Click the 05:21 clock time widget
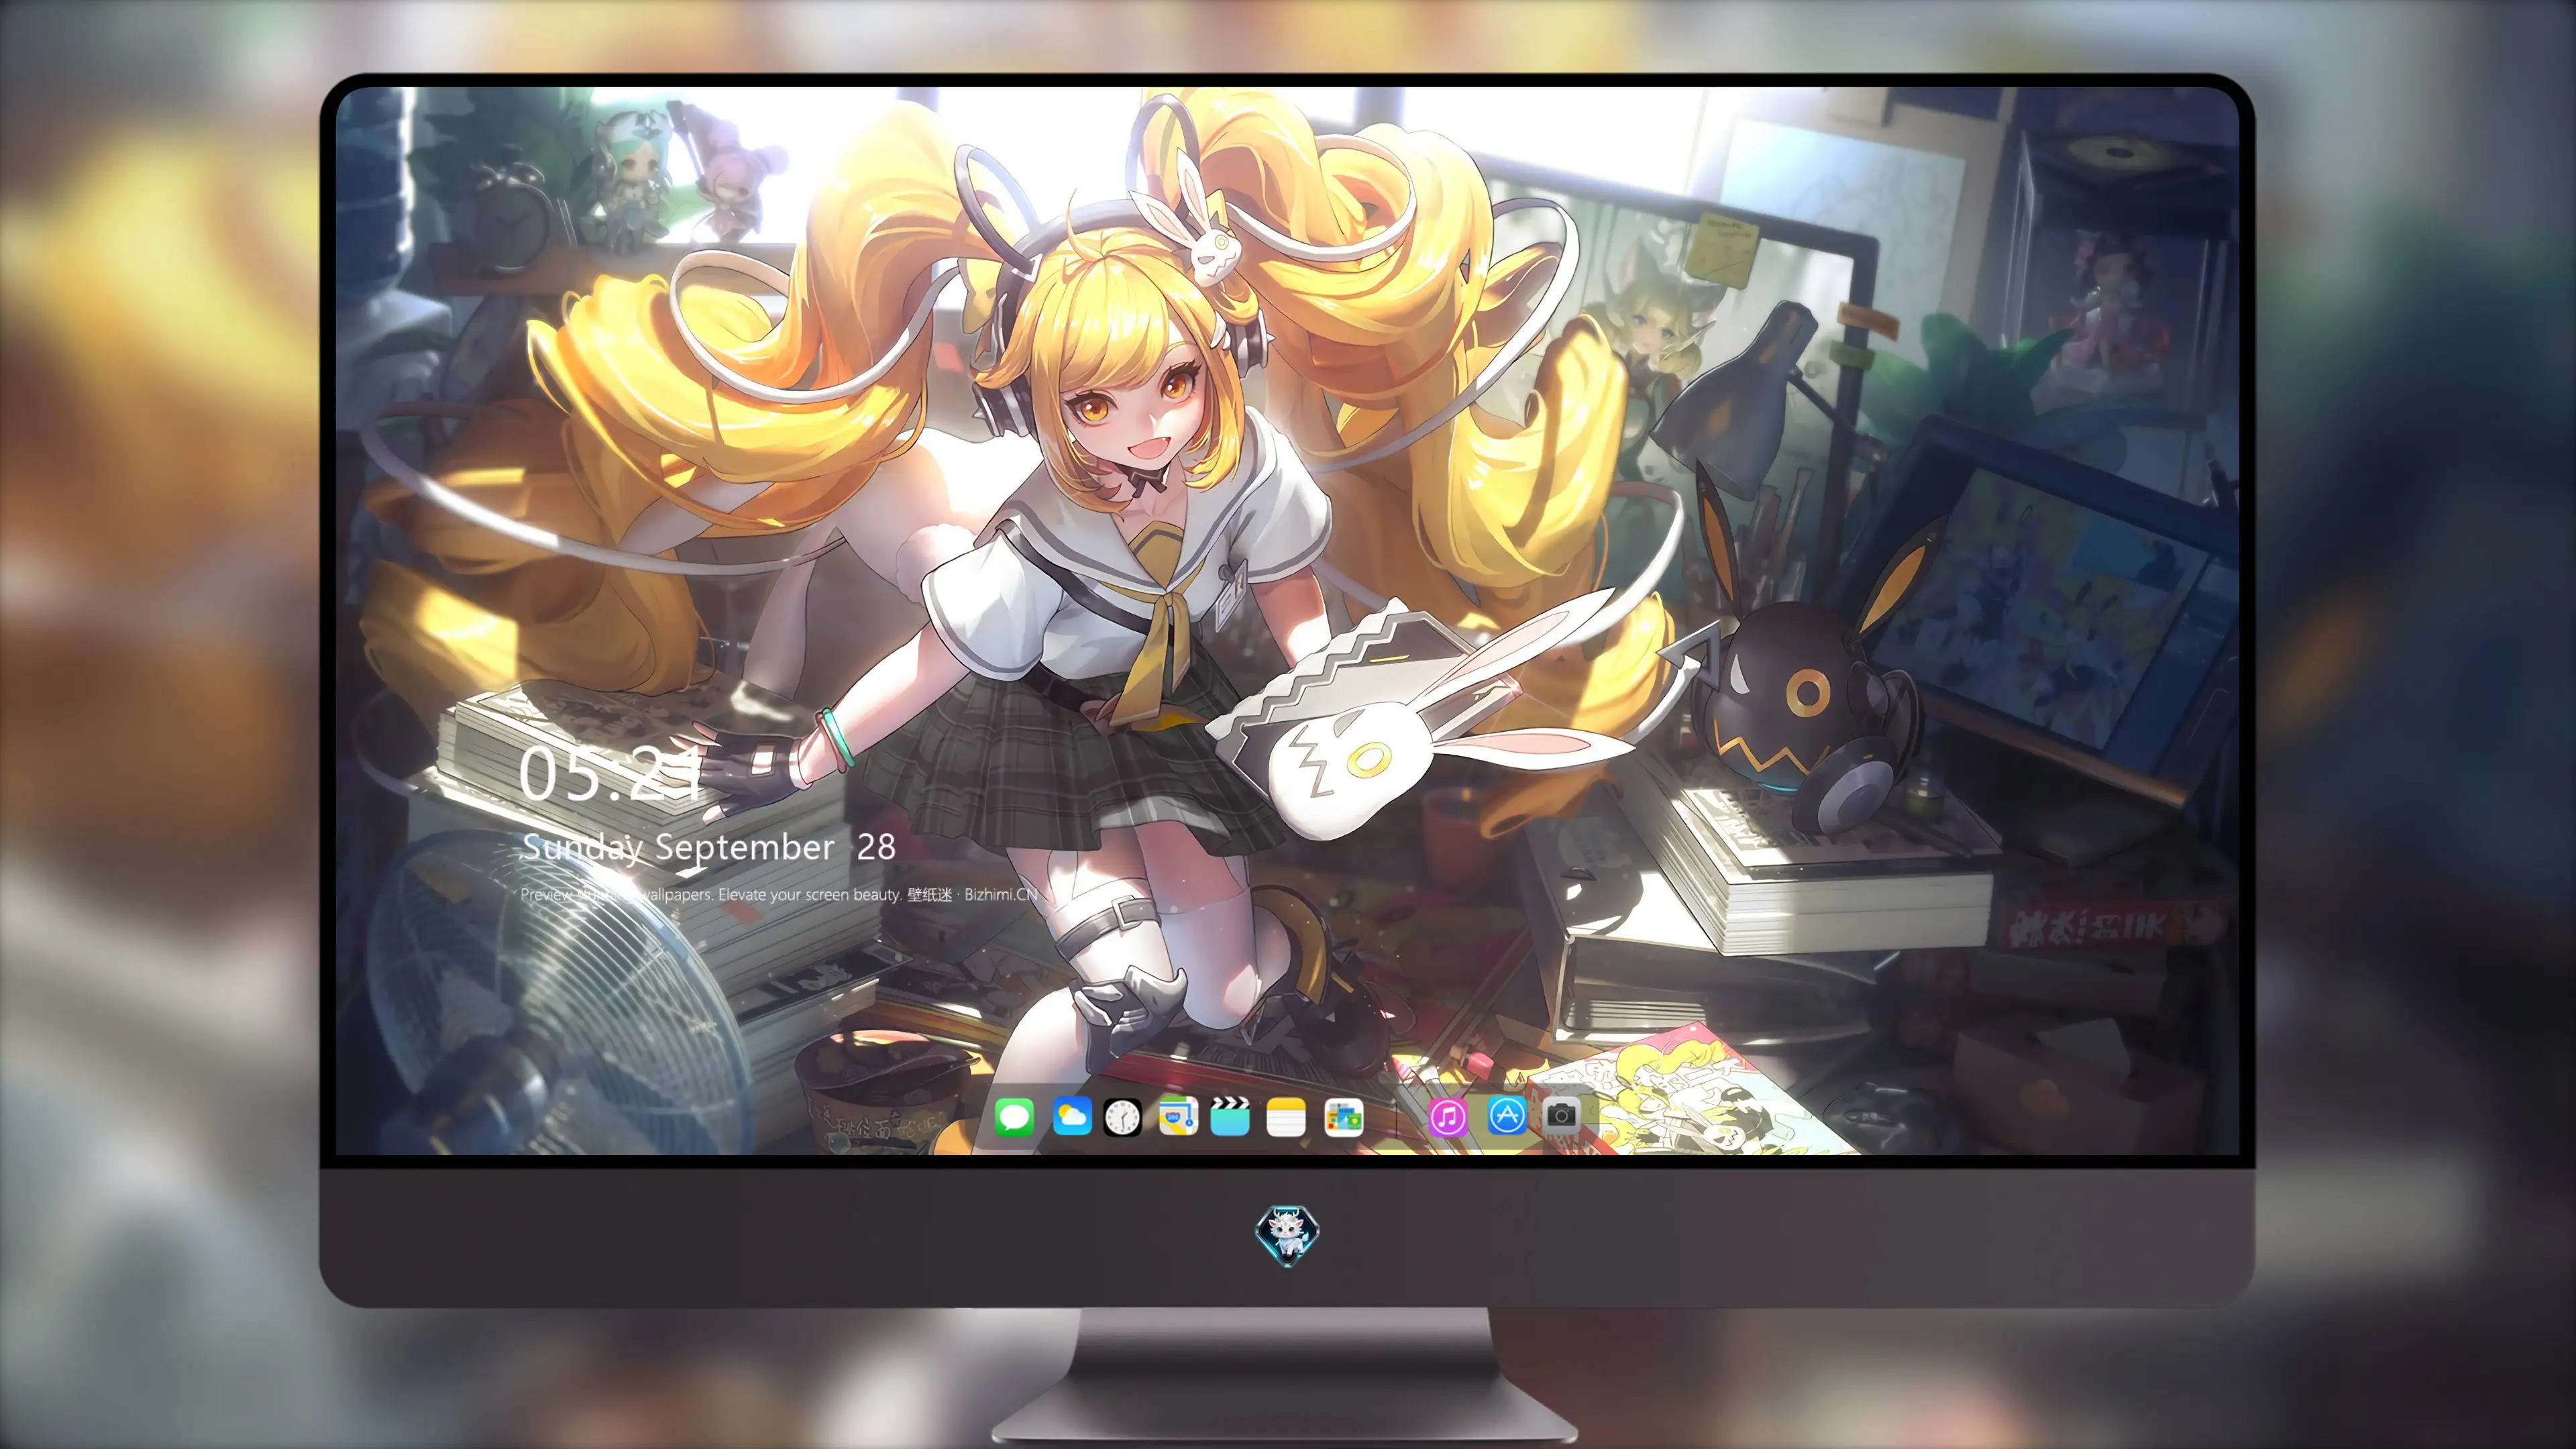Viewport: 2576px width, 1449px height. (611, 774)
